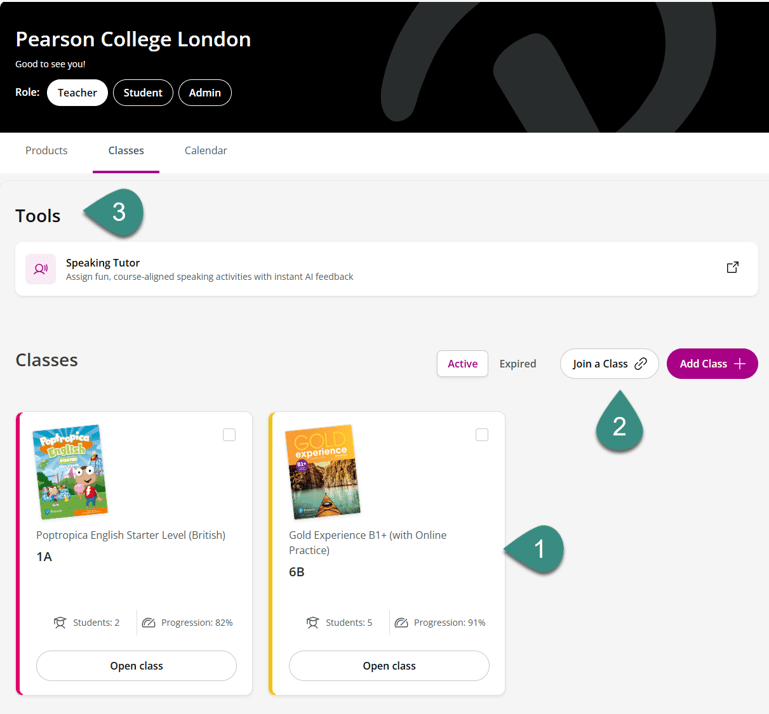This screenshot has height=714, width=769.
Task: Switch role to Admin
Action: click(x=205, y=93)
